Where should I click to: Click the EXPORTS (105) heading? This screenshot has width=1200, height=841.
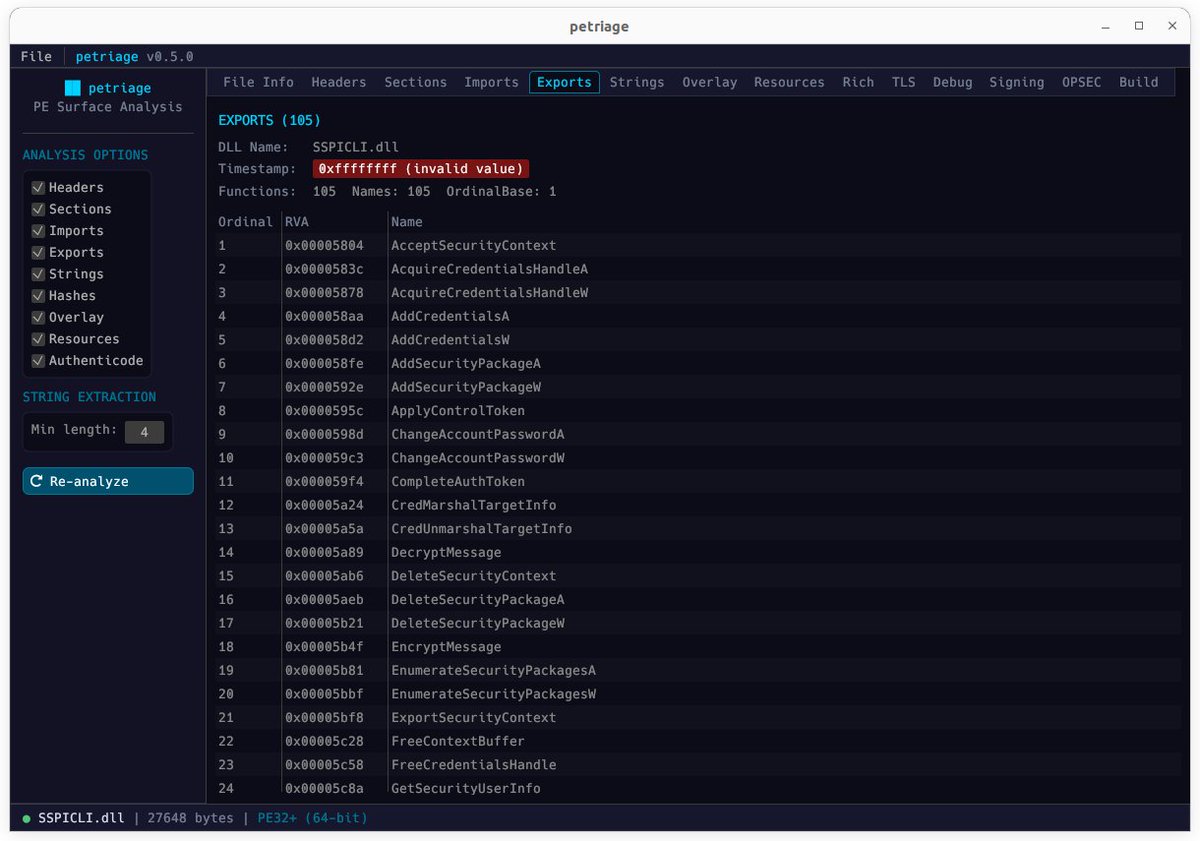(x=269, y=120)
